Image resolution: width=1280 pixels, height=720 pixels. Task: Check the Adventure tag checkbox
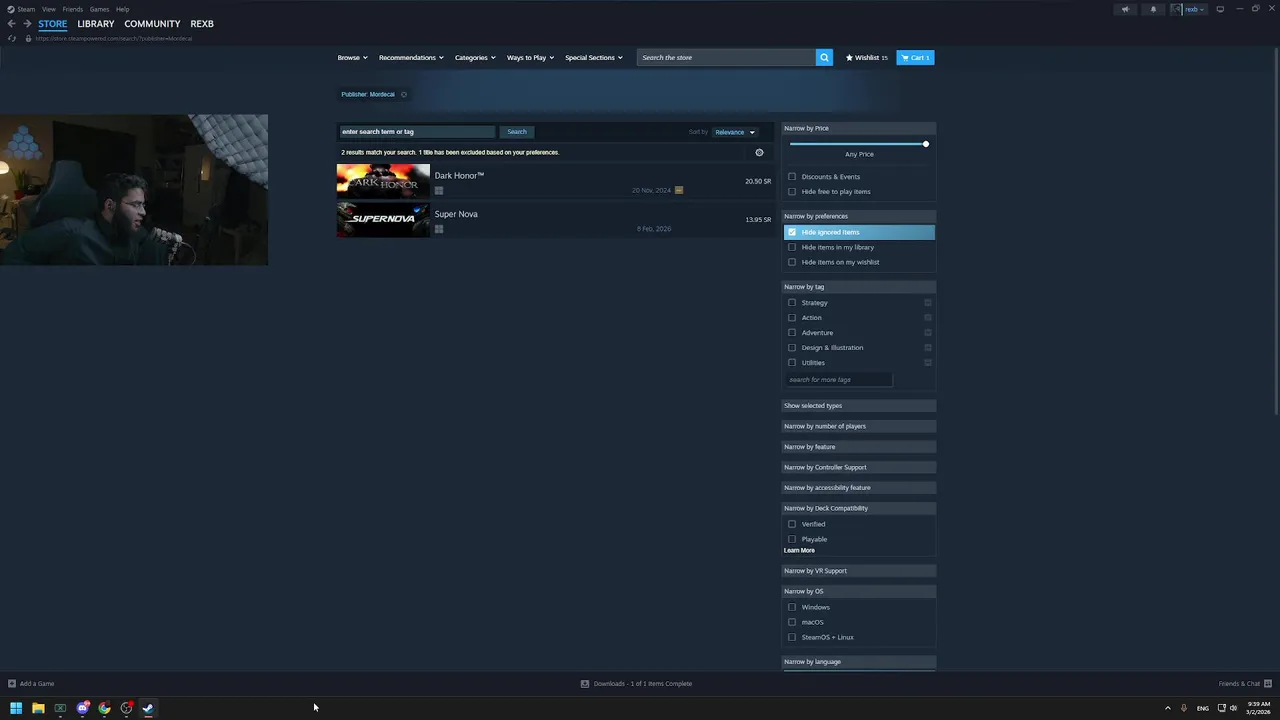point(792,333)
